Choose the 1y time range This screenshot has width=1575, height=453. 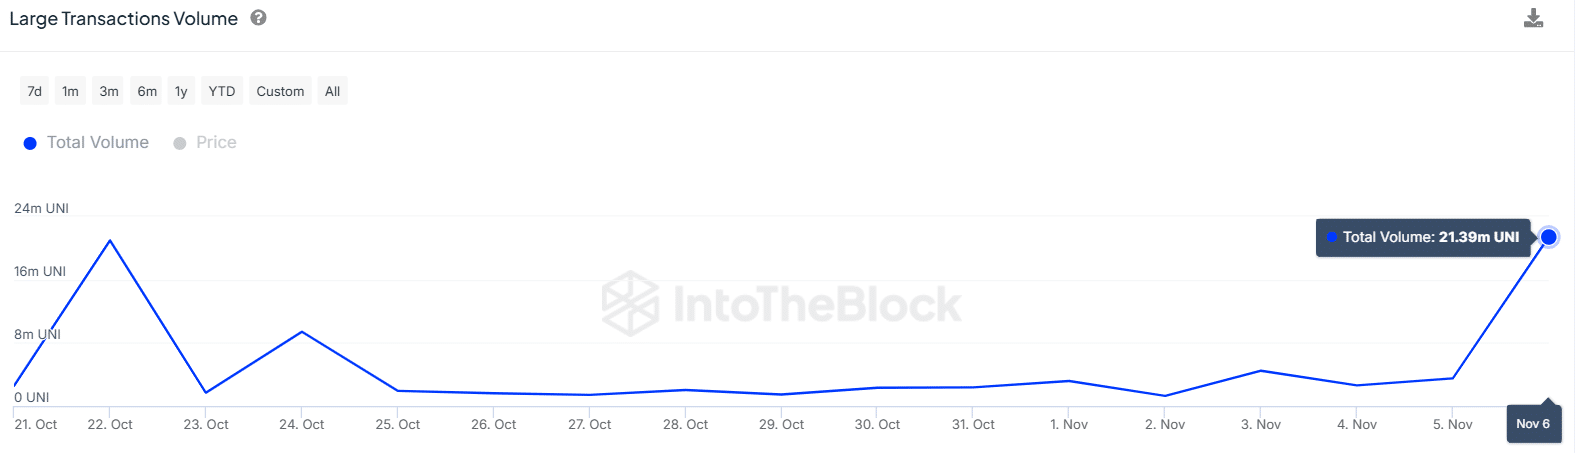pos(181,91)
